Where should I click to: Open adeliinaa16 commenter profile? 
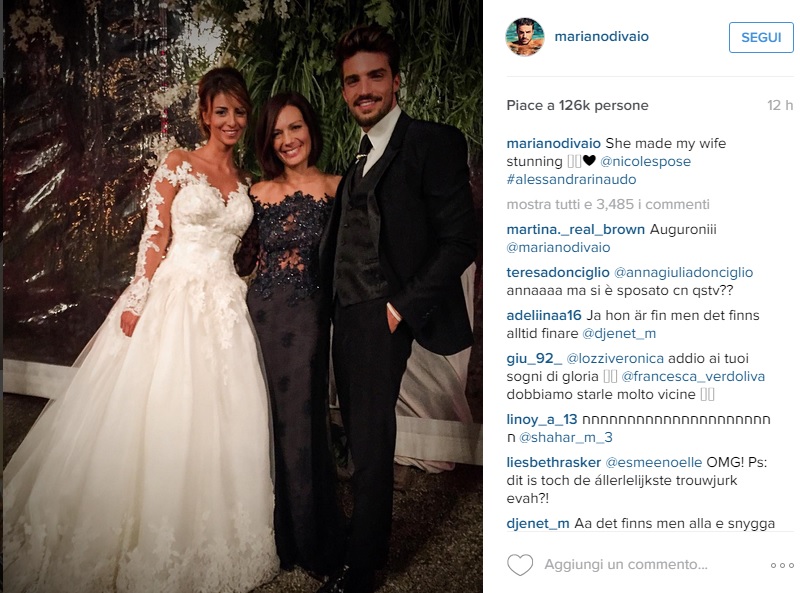pyautogui.click(x=544, y=315)
